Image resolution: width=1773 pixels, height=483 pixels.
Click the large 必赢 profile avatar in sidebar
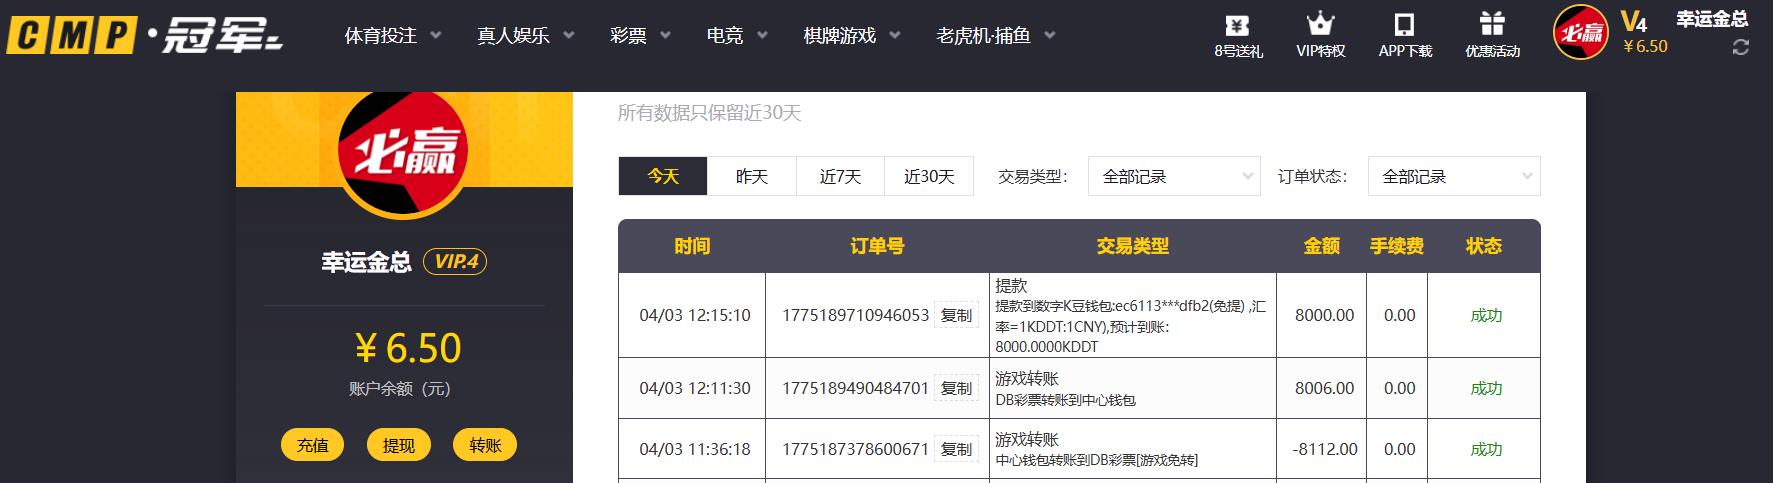pyautogui.click(x=404, y=152)
